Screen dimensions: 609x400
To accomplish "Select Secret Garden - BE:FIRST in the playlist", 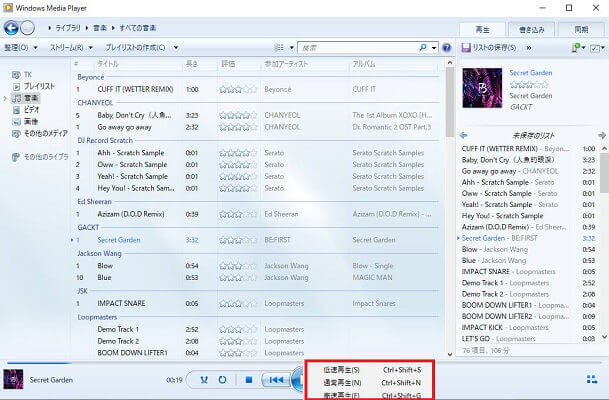I will coord(527,238).
